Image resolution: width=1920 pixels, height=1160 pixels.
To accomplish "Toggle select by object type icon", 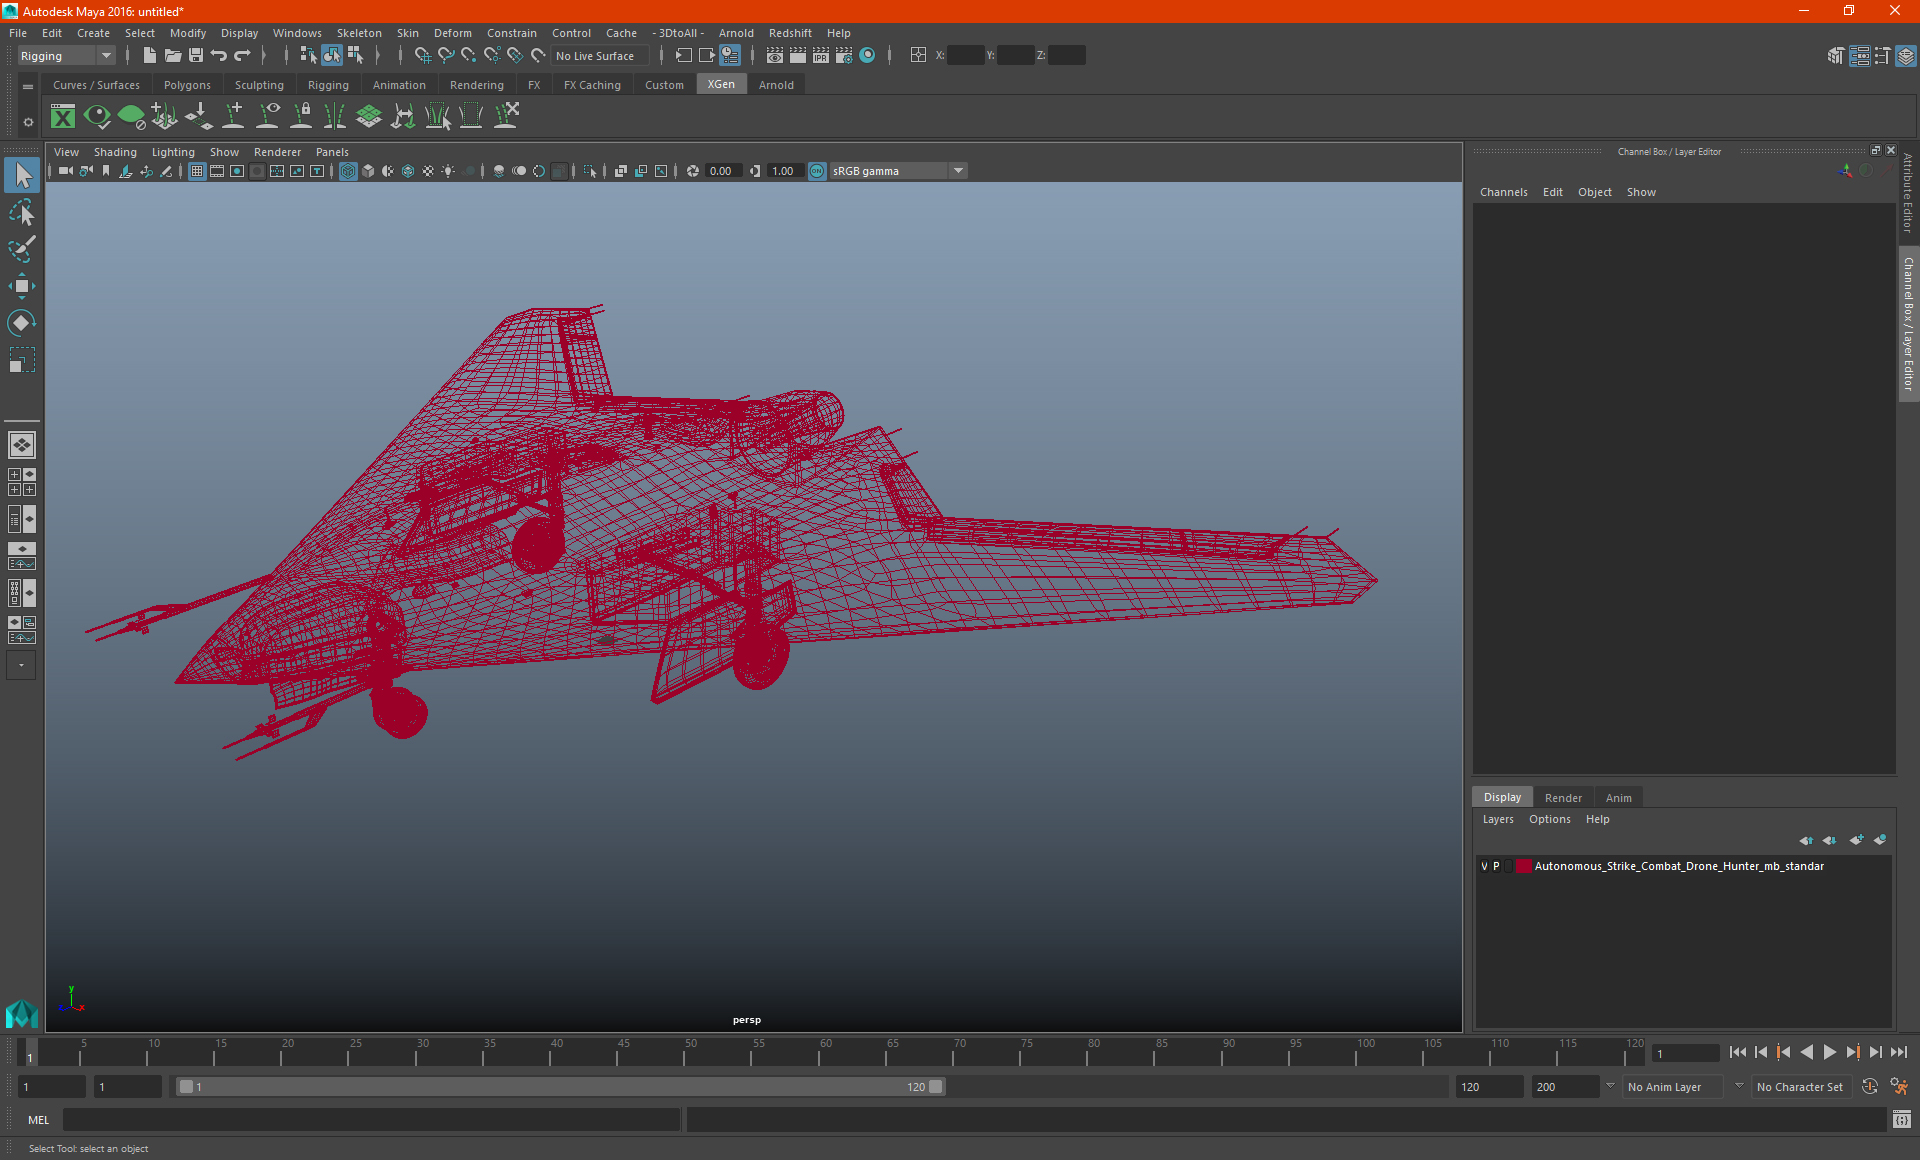I will (332, 55).
